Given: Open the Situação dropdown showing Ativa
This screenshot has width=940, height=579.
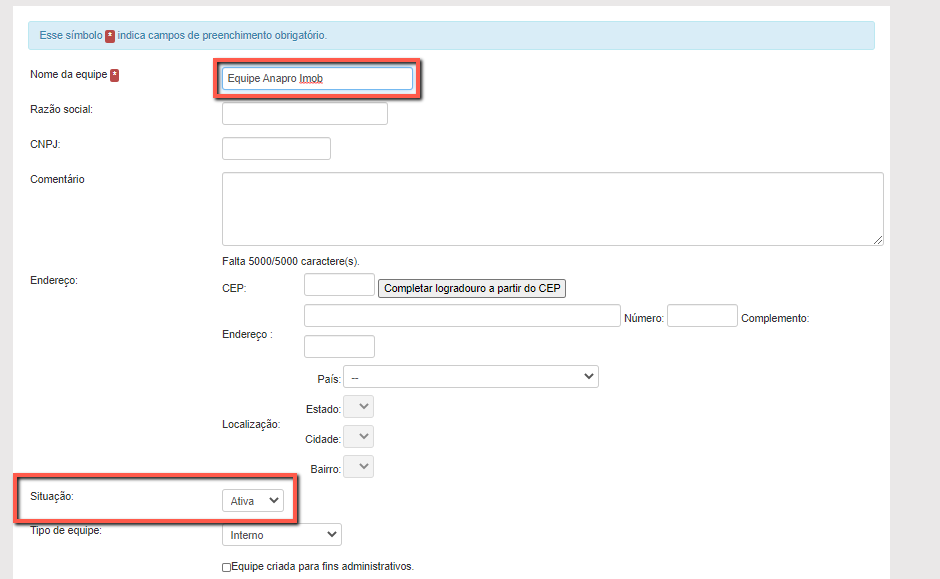Looking at the screenshot, I should point(253,501).
